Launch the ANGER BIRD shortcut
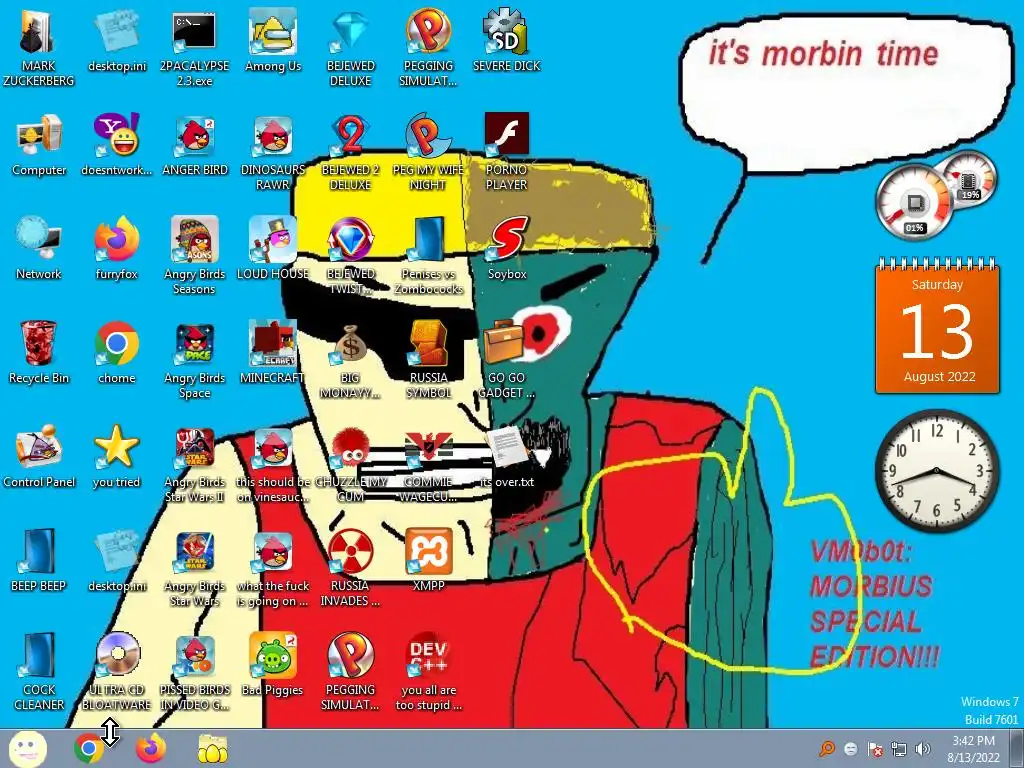Image resolution: width=1024 pixels, height=768 pixels. point(195,136)
